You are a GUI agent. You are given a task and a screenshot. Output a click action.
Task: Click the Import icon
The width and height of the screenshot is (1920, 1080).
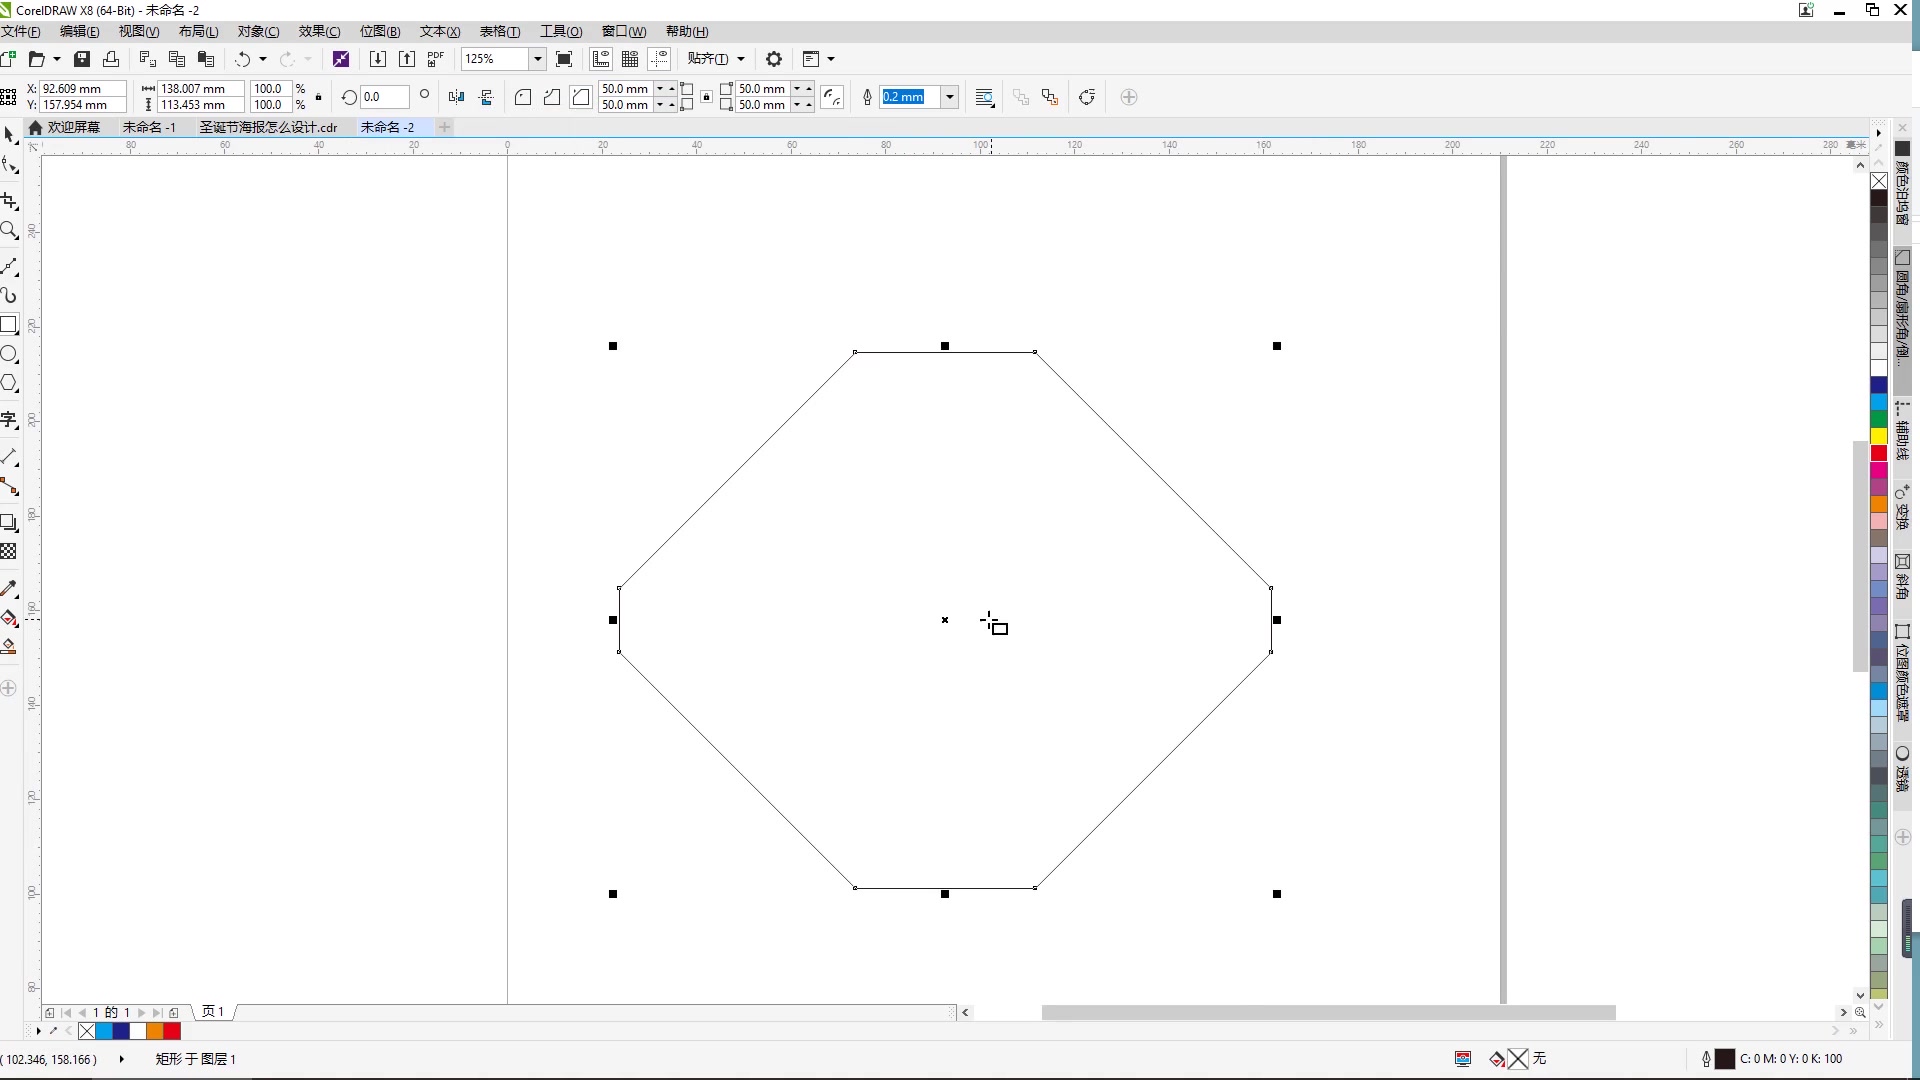377,59
